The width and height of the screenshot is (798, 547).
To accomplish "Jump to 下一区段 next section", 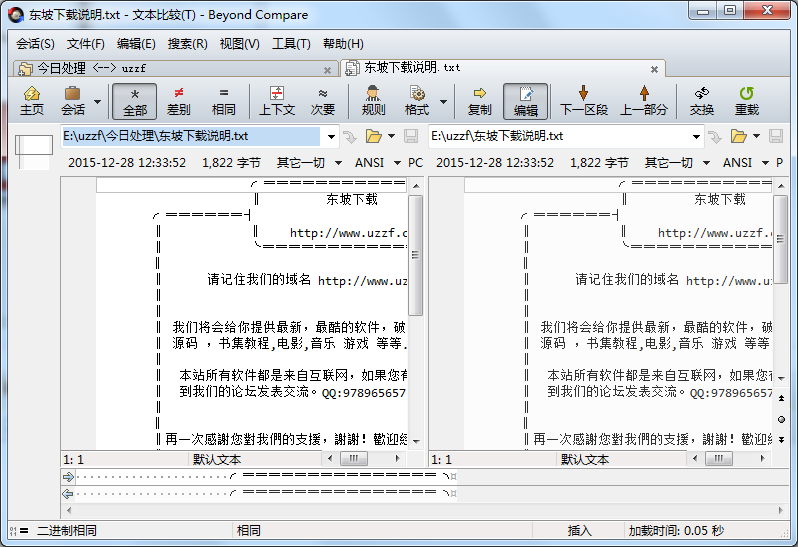I will click(x=583, y=101).
